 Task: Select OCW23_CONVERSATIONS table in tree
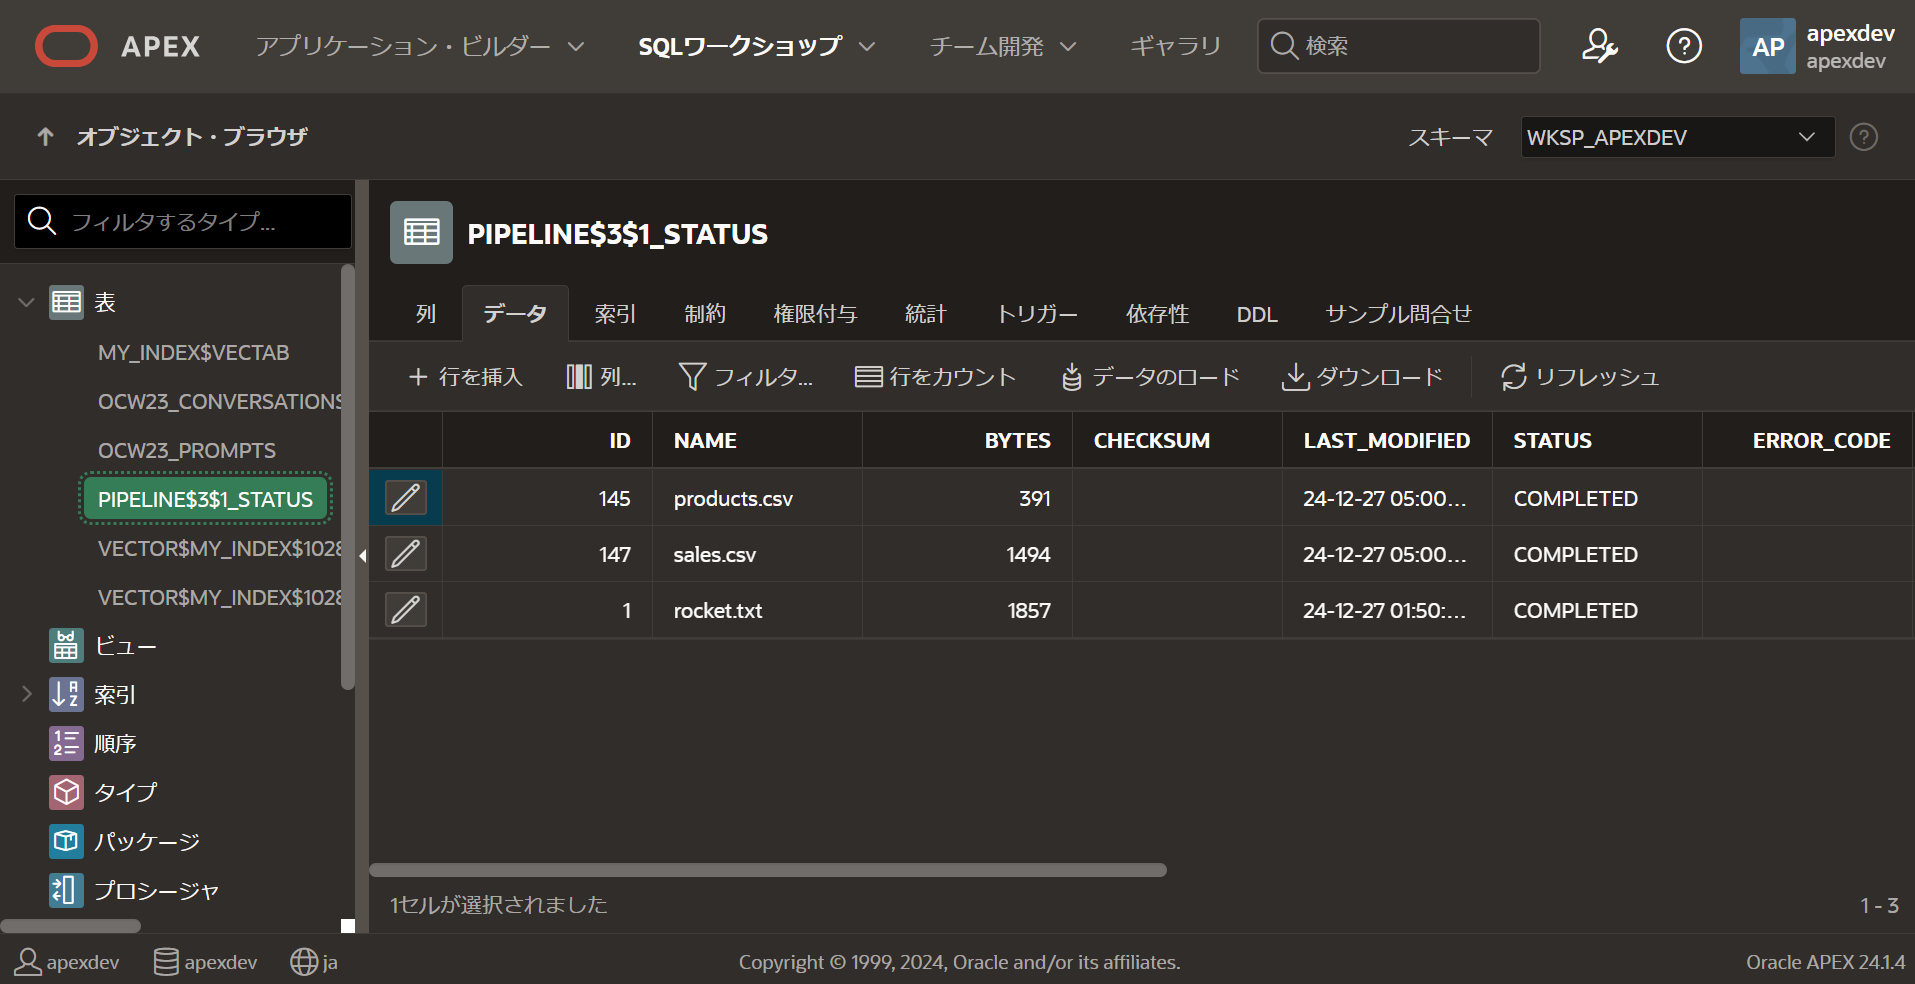(220, 401)
